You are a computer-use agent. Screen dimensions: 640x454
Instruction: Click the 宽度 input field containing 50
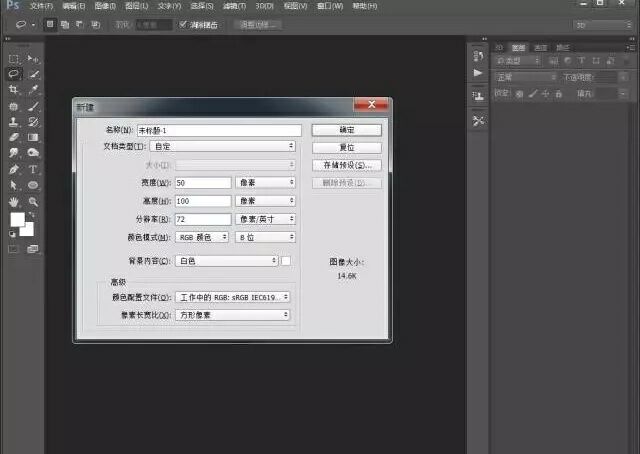coord(203,183)
